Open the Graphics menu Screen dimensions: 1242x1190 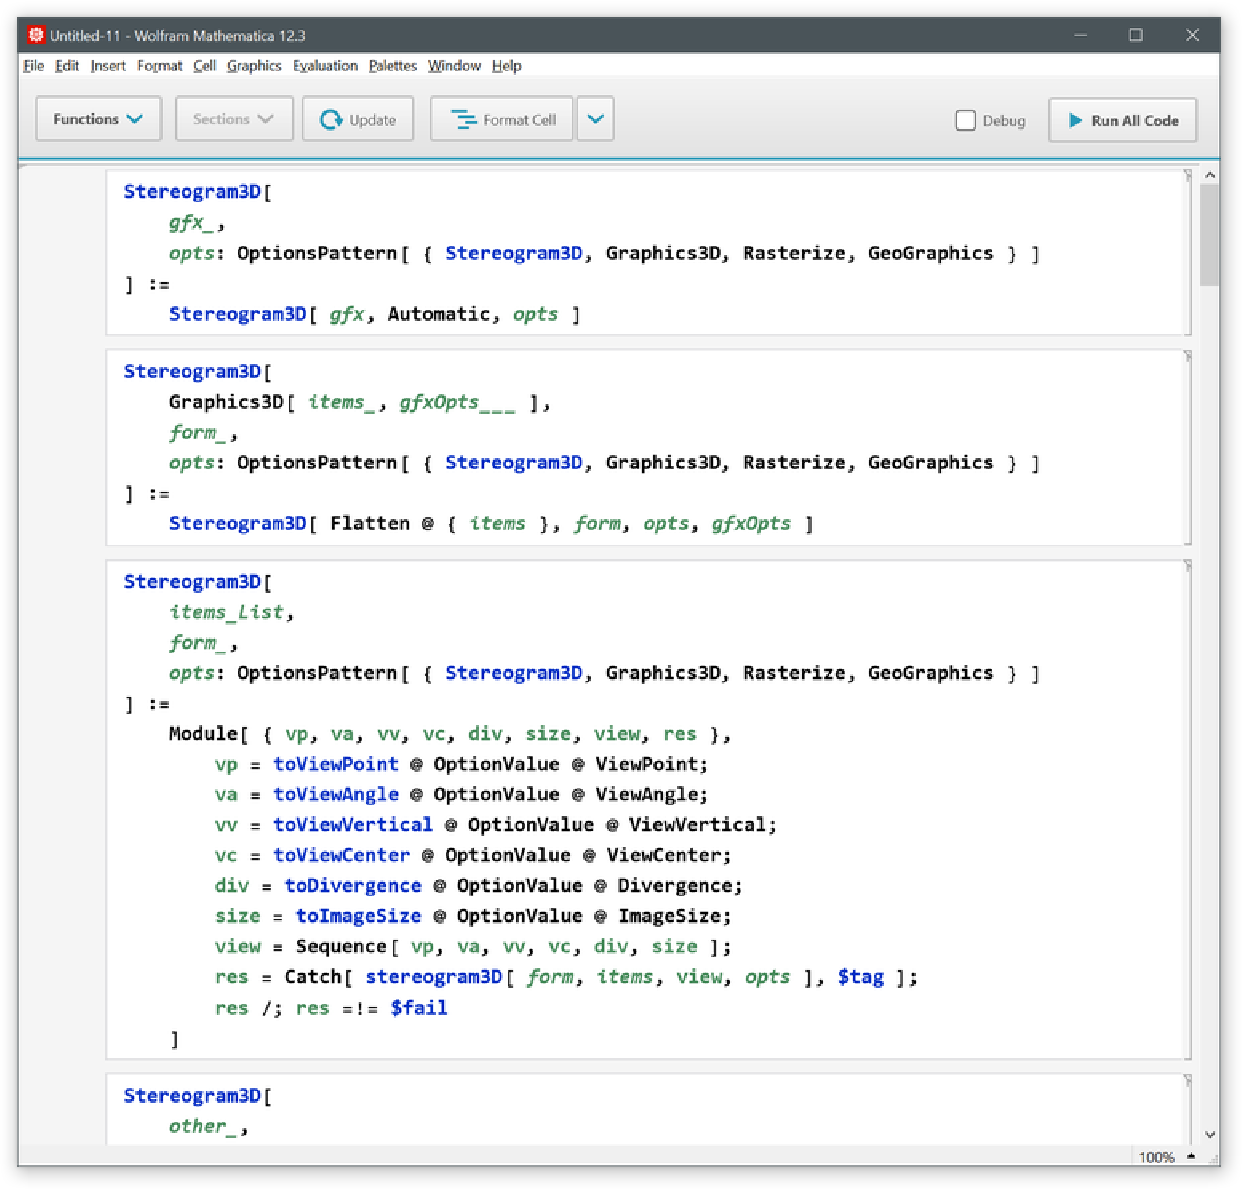254,66
